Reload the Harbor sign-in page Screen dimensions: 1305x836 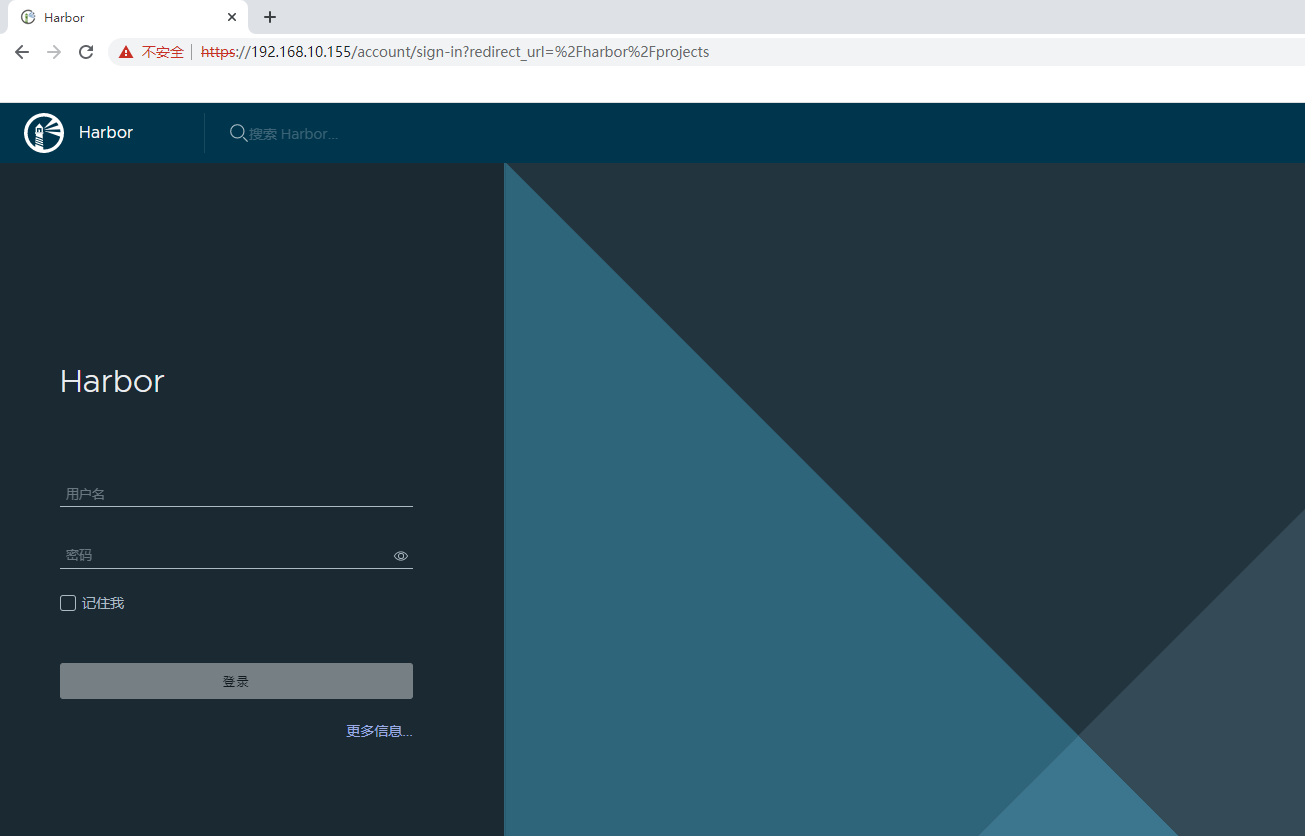86,52
